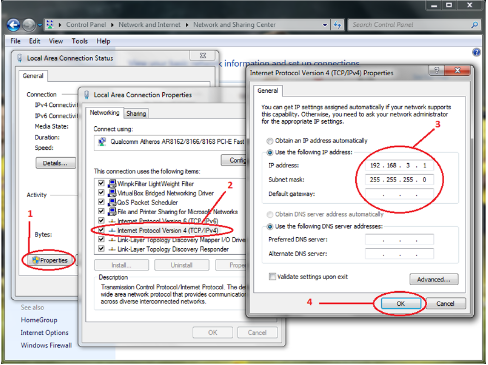Image resolution: width=488 pixels, height=365 pixels.
Task: Switch to the Sharing tab
Action: (x=136, y=114)
